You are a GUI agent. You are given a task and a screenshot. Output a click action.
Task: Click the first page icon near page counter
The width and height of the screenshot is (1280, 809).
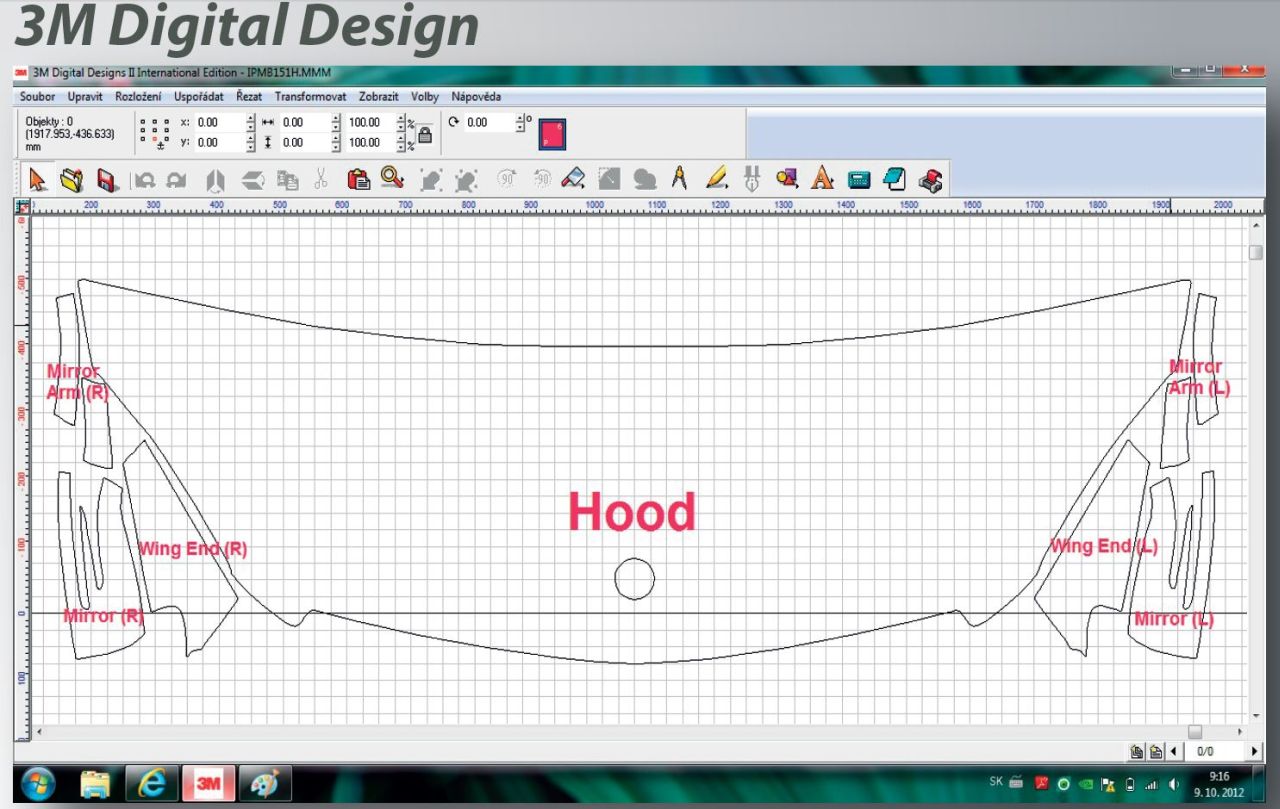(x=1136, y=751)
